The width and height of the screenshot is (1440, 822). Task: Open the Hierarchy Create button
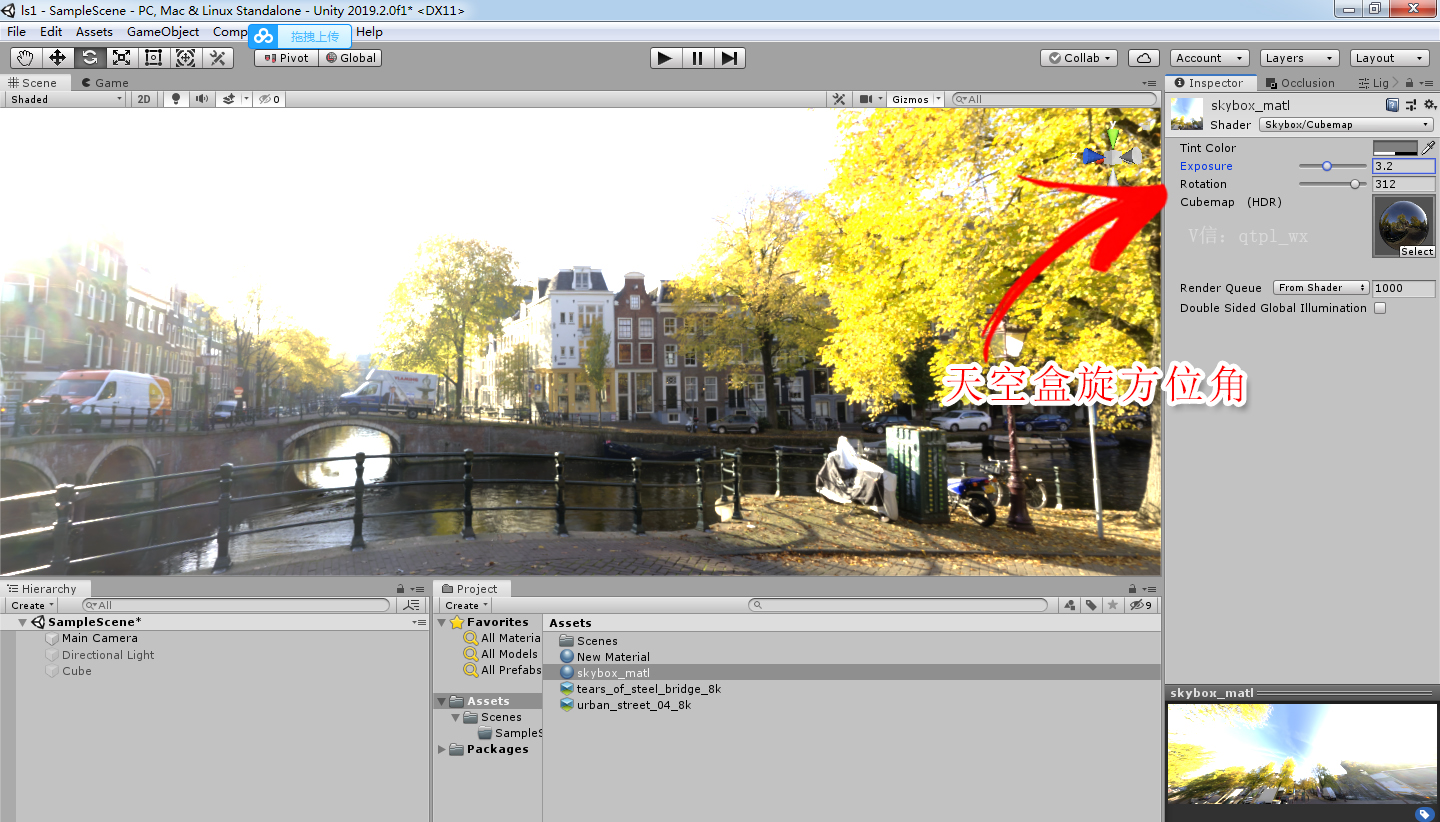pos(32,605)
